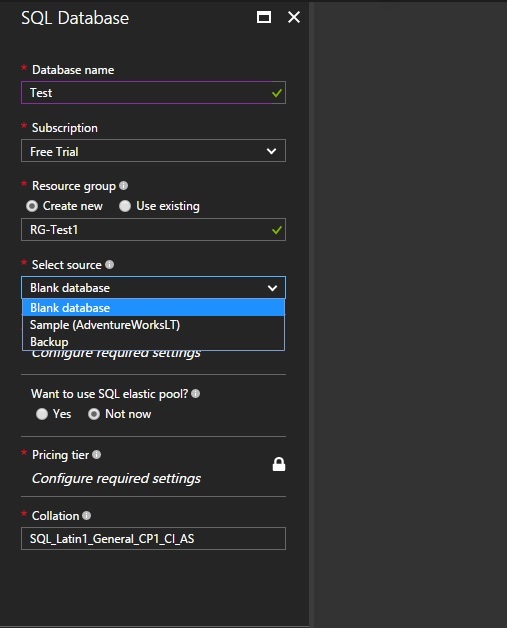Edit the resource group name RG-Test1
This screenshot has width=507, height=628.
point(153,229)
